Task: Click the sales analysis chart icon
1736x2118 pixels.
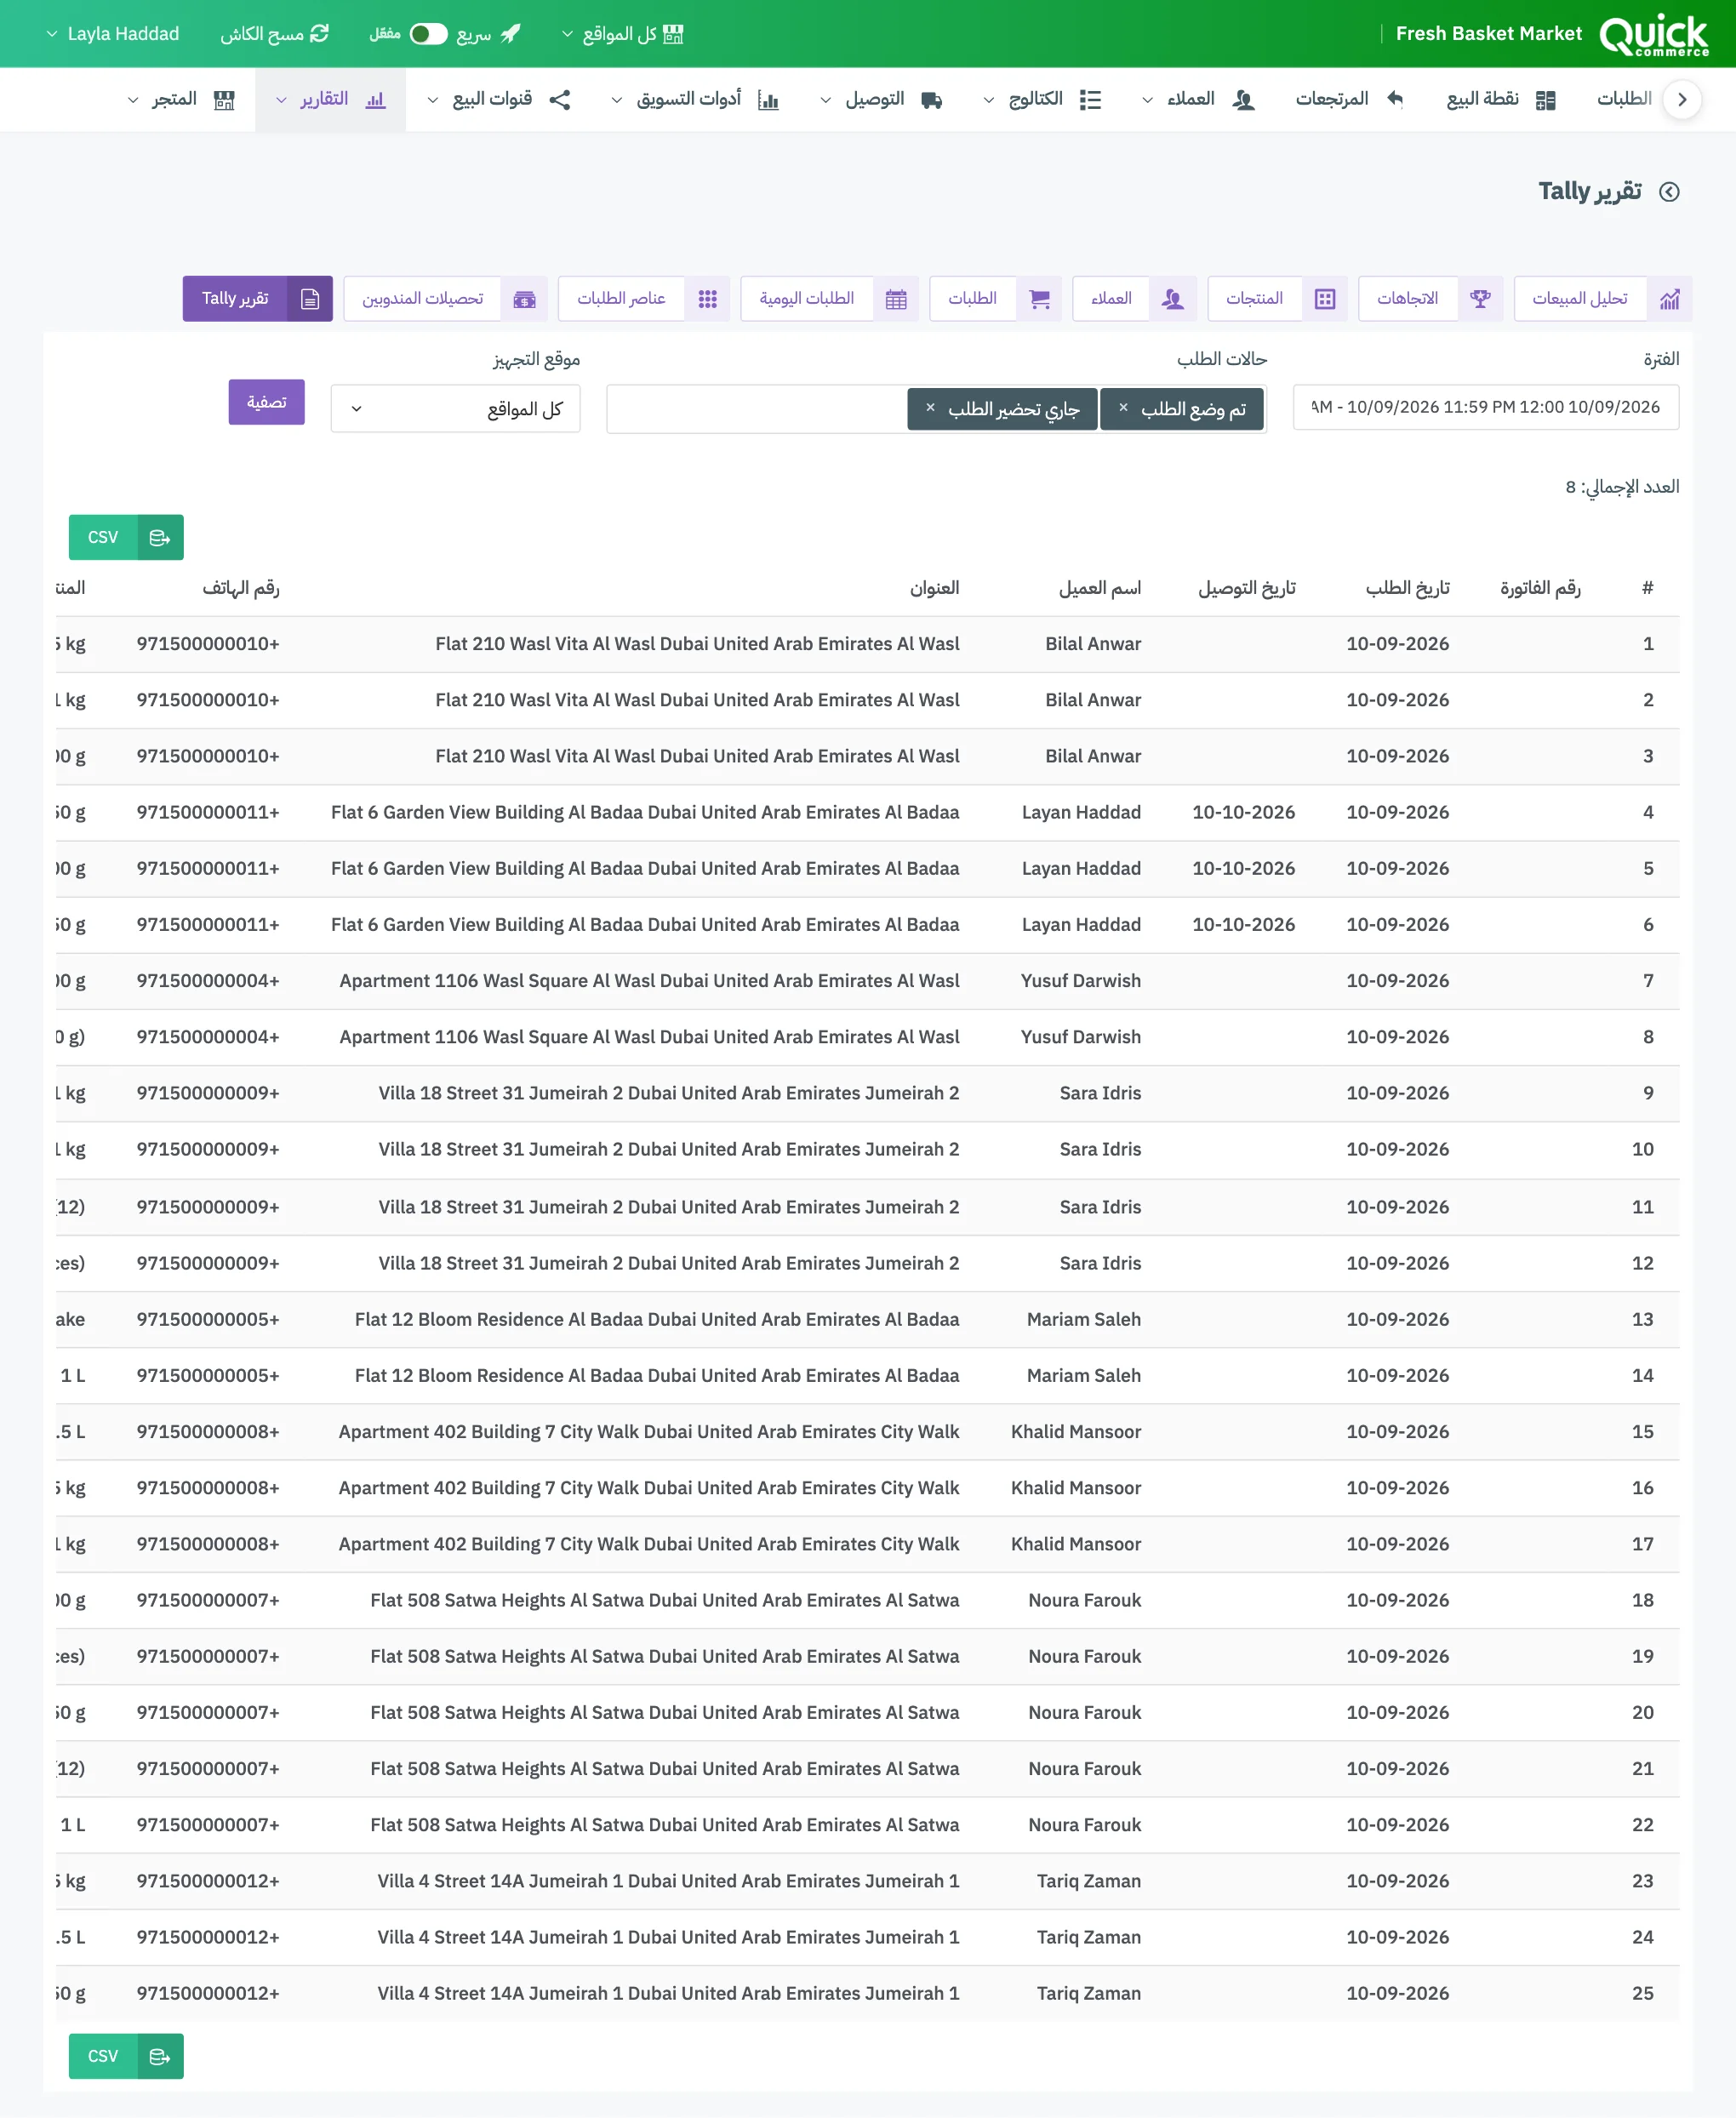Action: pos(1669,299)
